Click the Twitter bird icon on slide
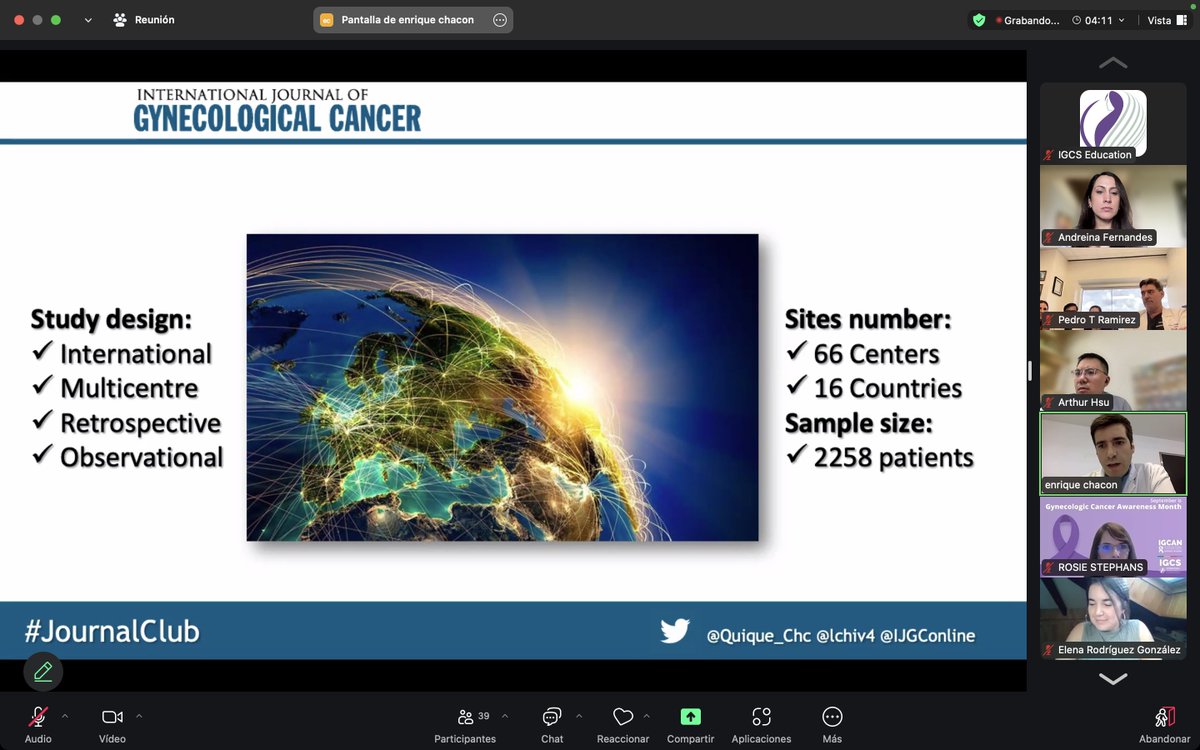Image resolution: width=1200 pixels, height=750 pixels. (675, 632)
